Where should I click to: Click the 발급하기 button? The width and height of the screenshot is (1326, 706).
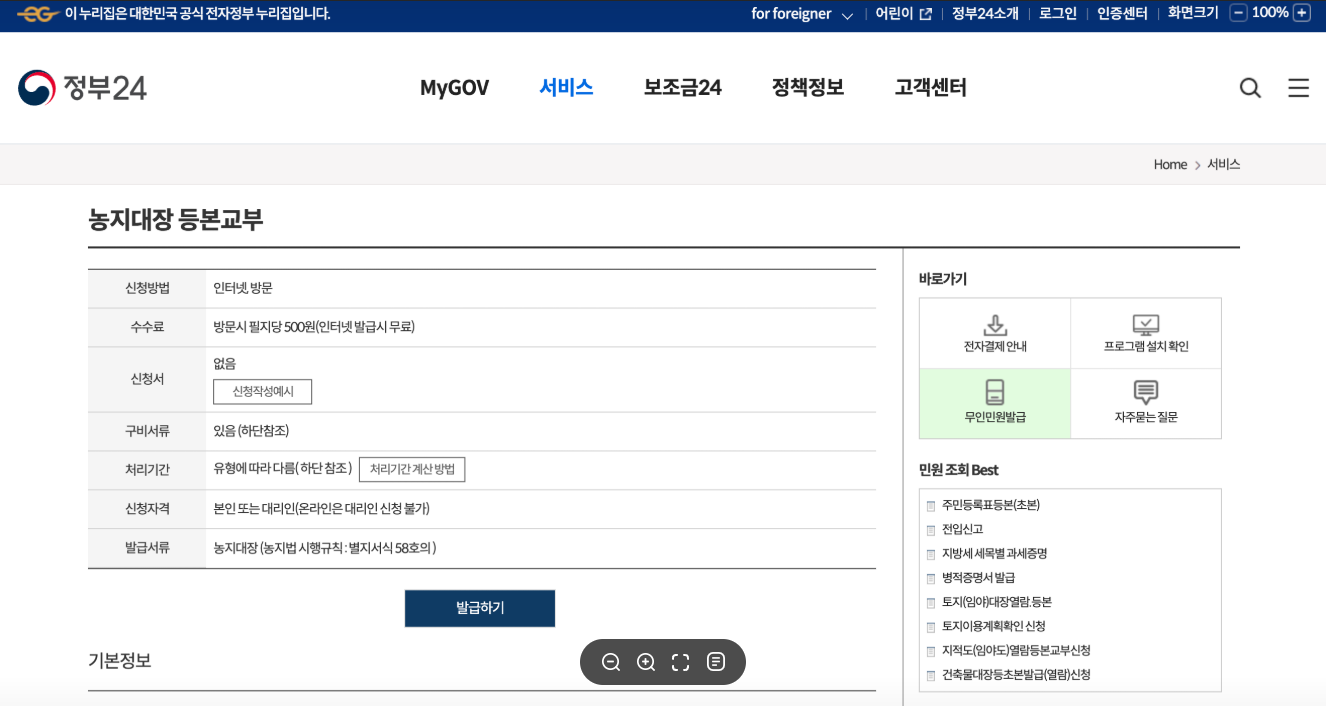[x=479, y=607]
